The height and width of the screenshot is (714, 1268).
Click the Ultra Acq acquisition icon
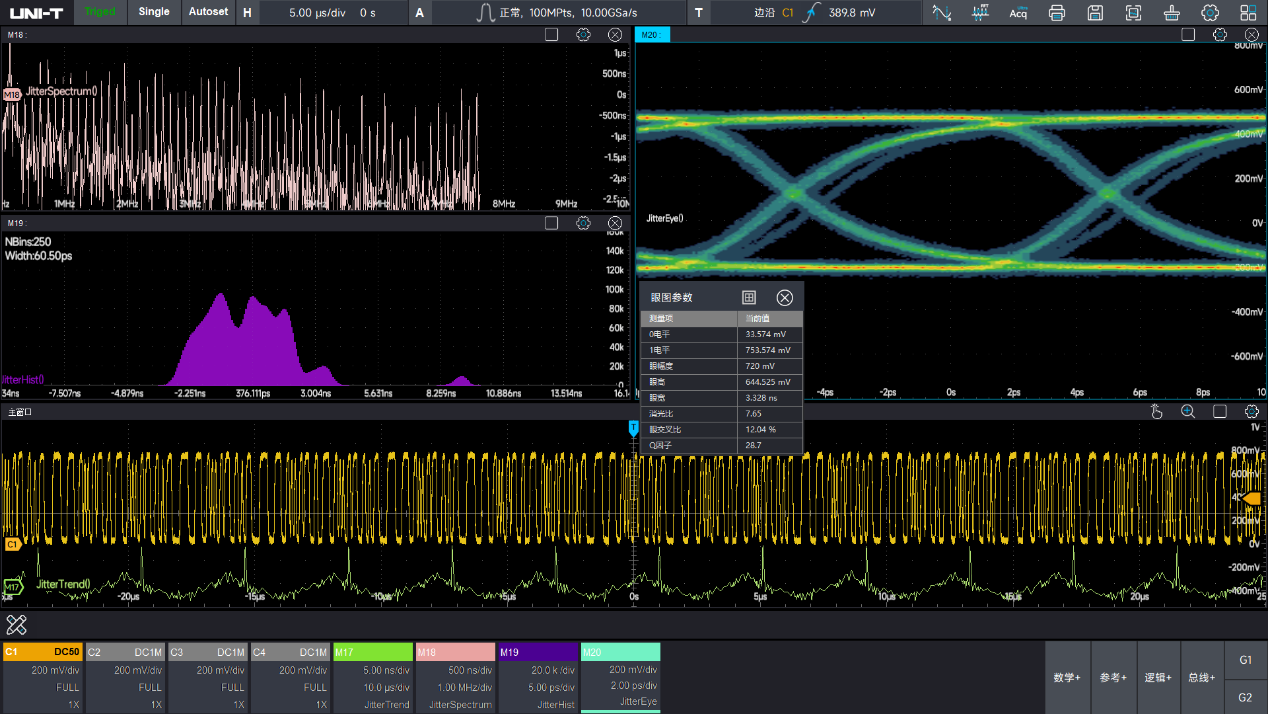point(1018,13)
